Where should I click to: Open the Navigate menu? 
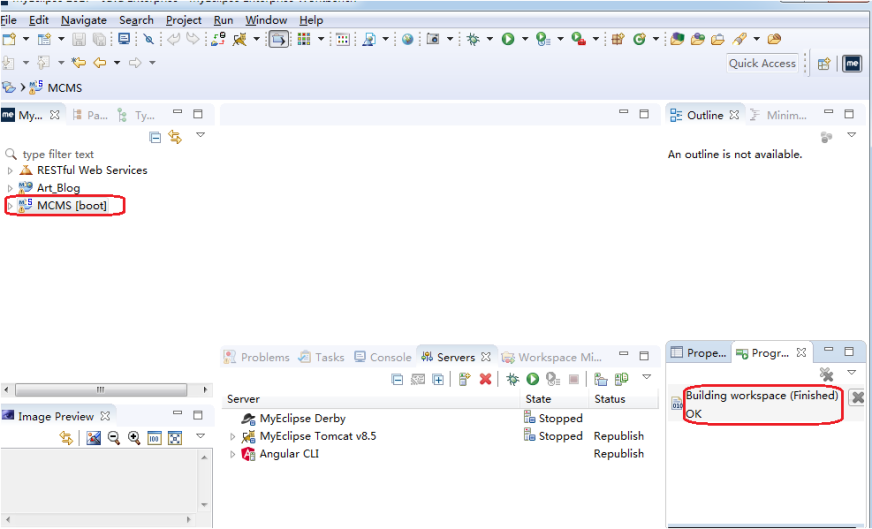pyautogui.click(x=84, y=21)
